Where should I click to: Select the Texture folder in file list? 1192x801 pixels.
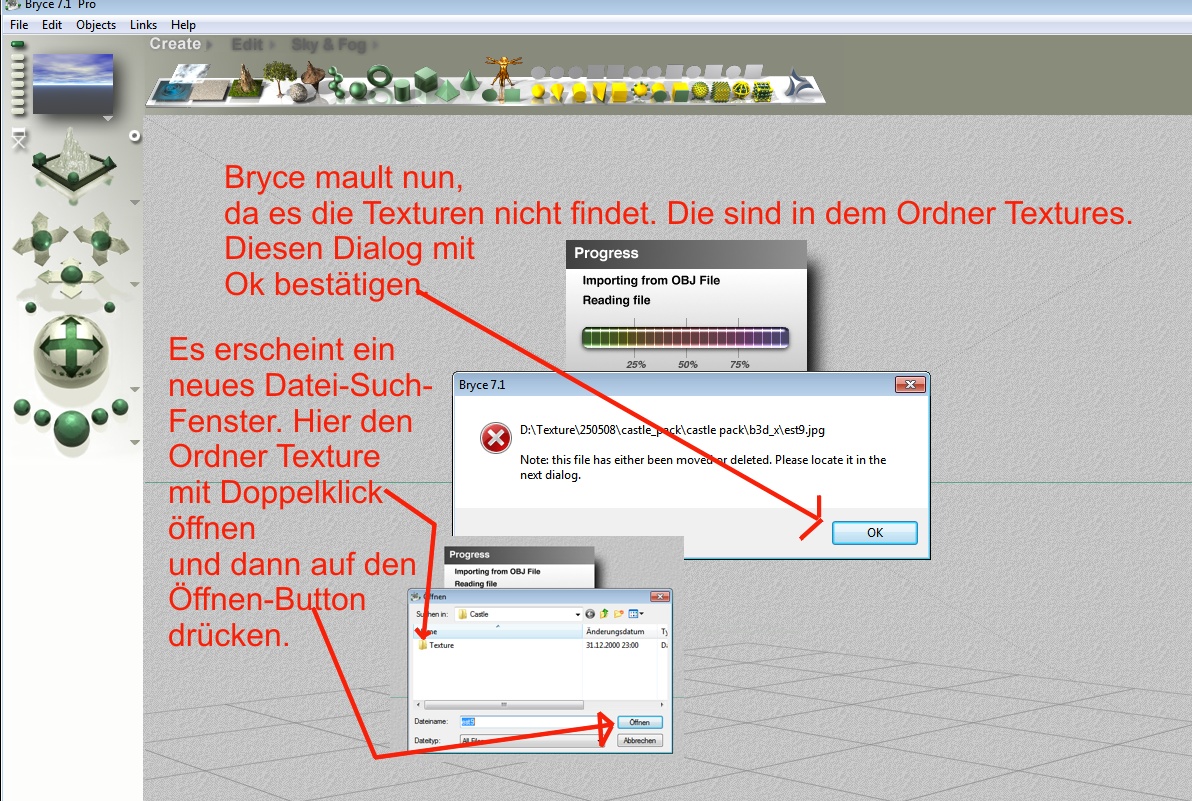pos(436,645)
